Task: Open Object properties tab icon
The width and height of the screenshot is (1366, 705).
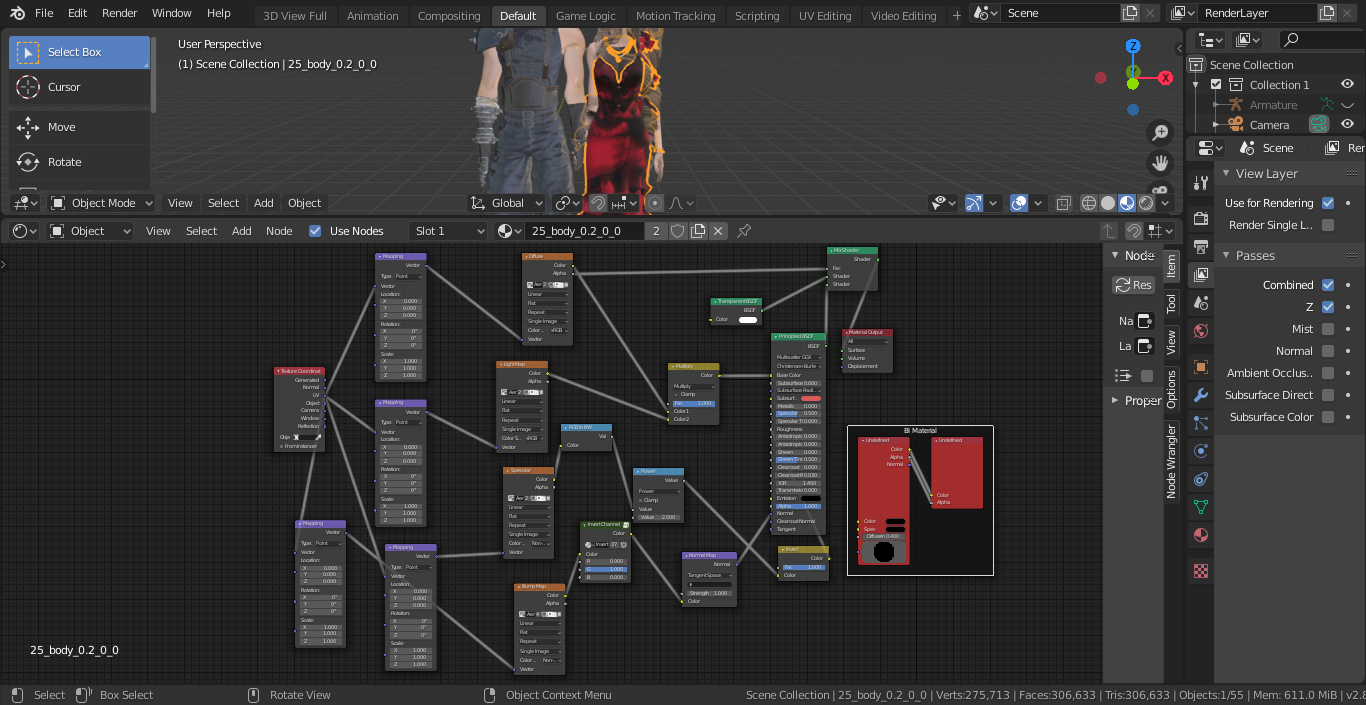Action: point(1201,367)
